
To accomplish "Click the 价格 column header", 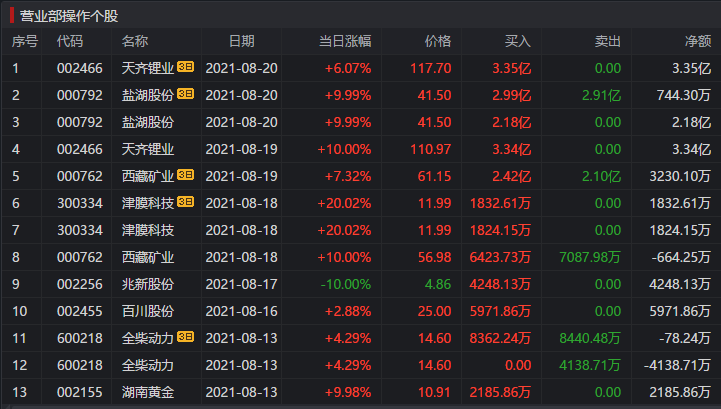I will coord(438,41).
